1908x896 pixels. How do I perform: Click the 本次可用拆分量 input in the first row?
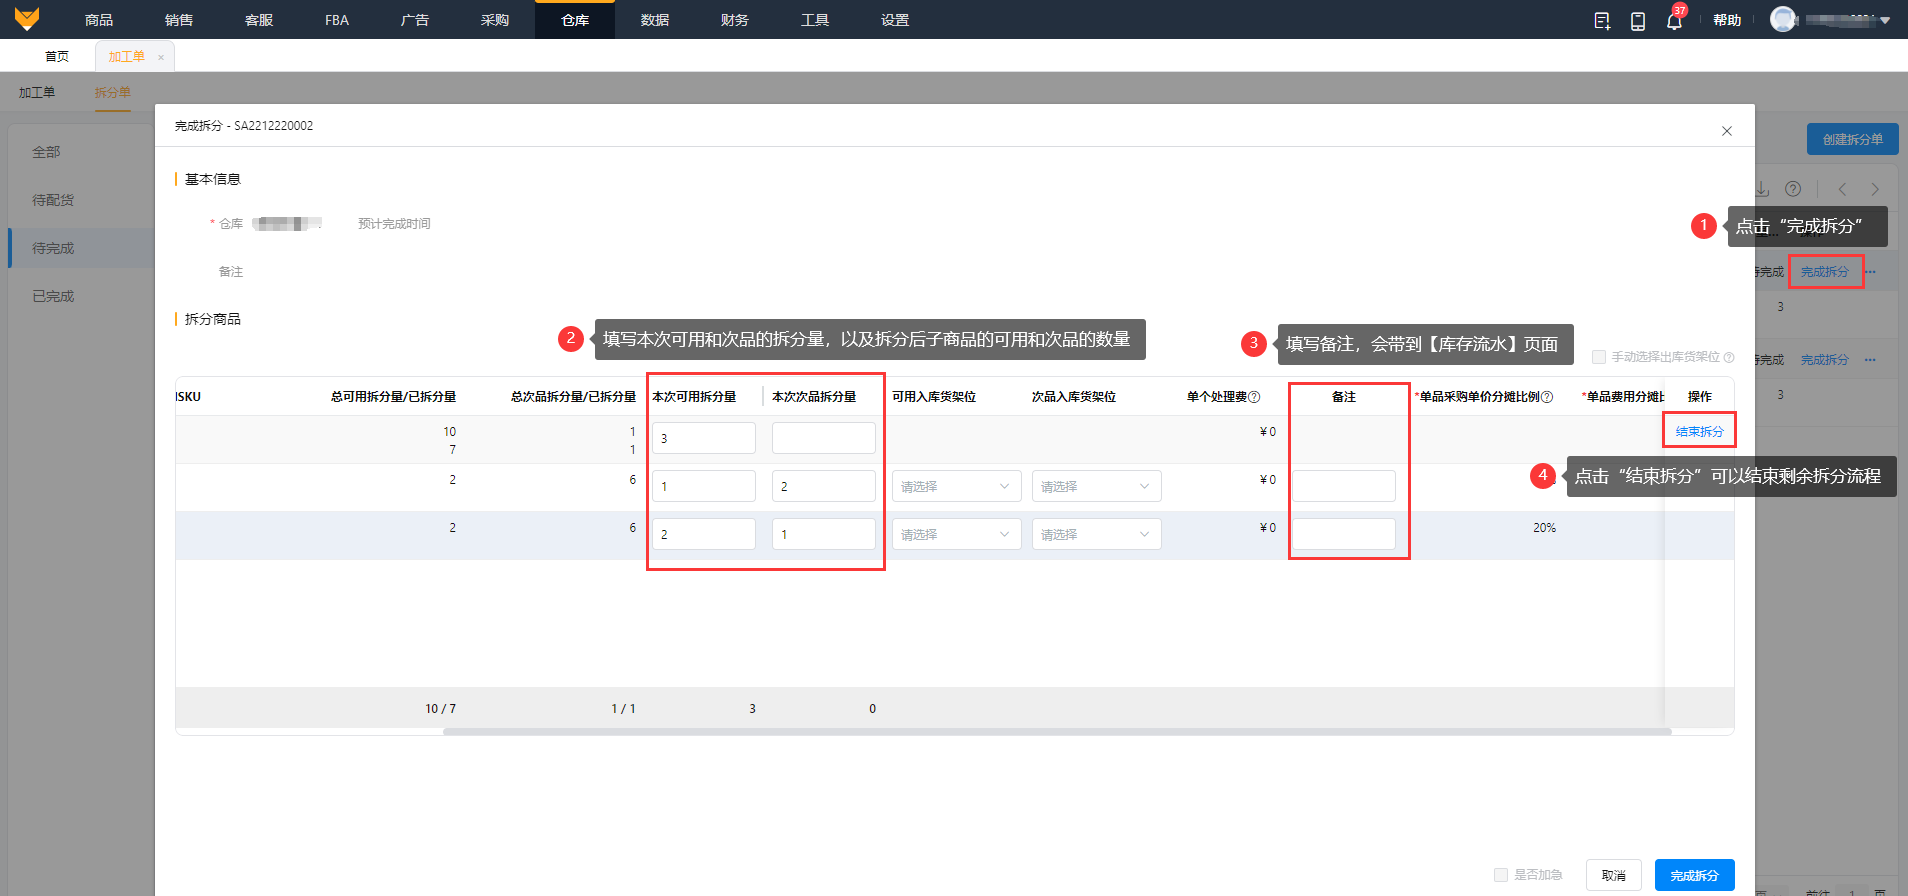point(704,438)
